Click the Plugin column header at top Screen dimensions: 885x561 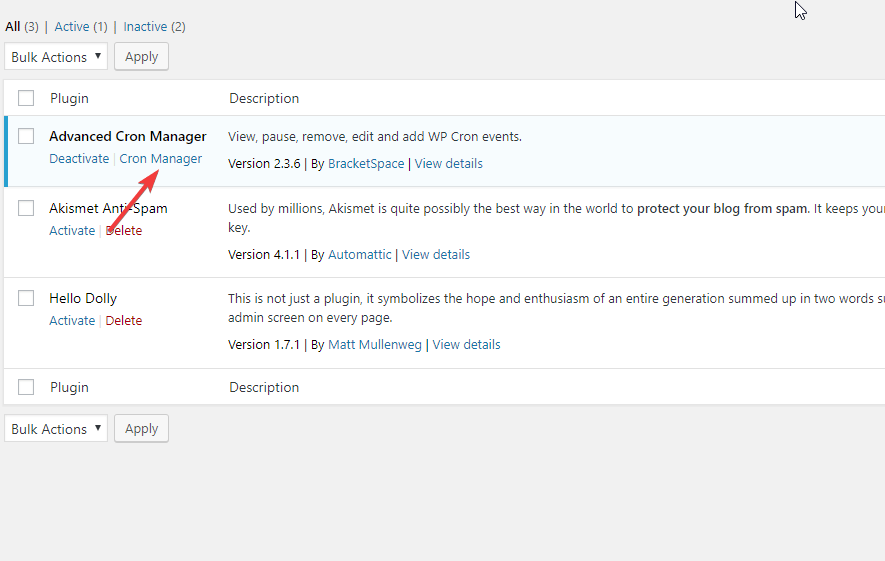[x=69, y=98]
